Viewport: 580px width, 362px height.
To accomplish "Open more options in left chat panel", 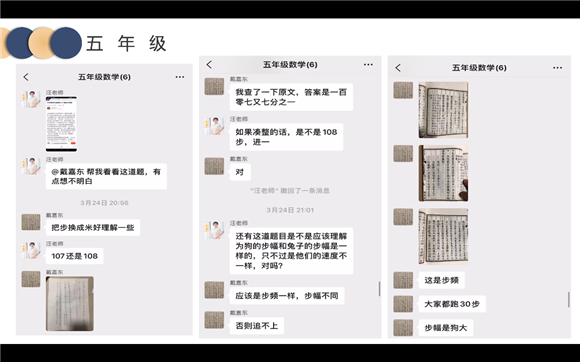I will (180, 77).
